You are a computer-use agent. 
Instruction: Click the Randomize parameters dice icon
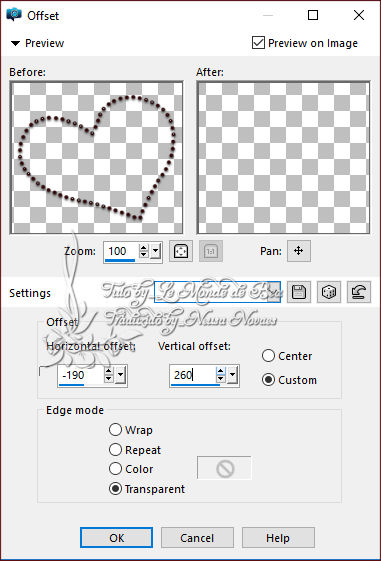[x=328, y=292]
